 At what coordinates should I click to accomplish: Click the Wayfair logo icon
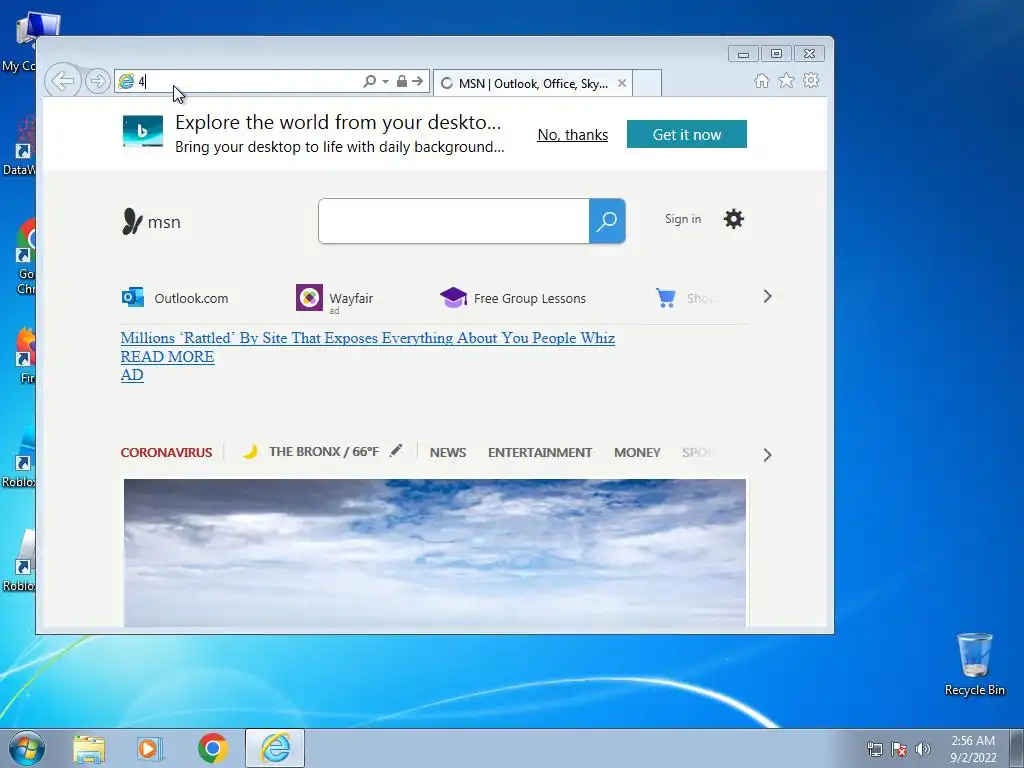point(310,298)
